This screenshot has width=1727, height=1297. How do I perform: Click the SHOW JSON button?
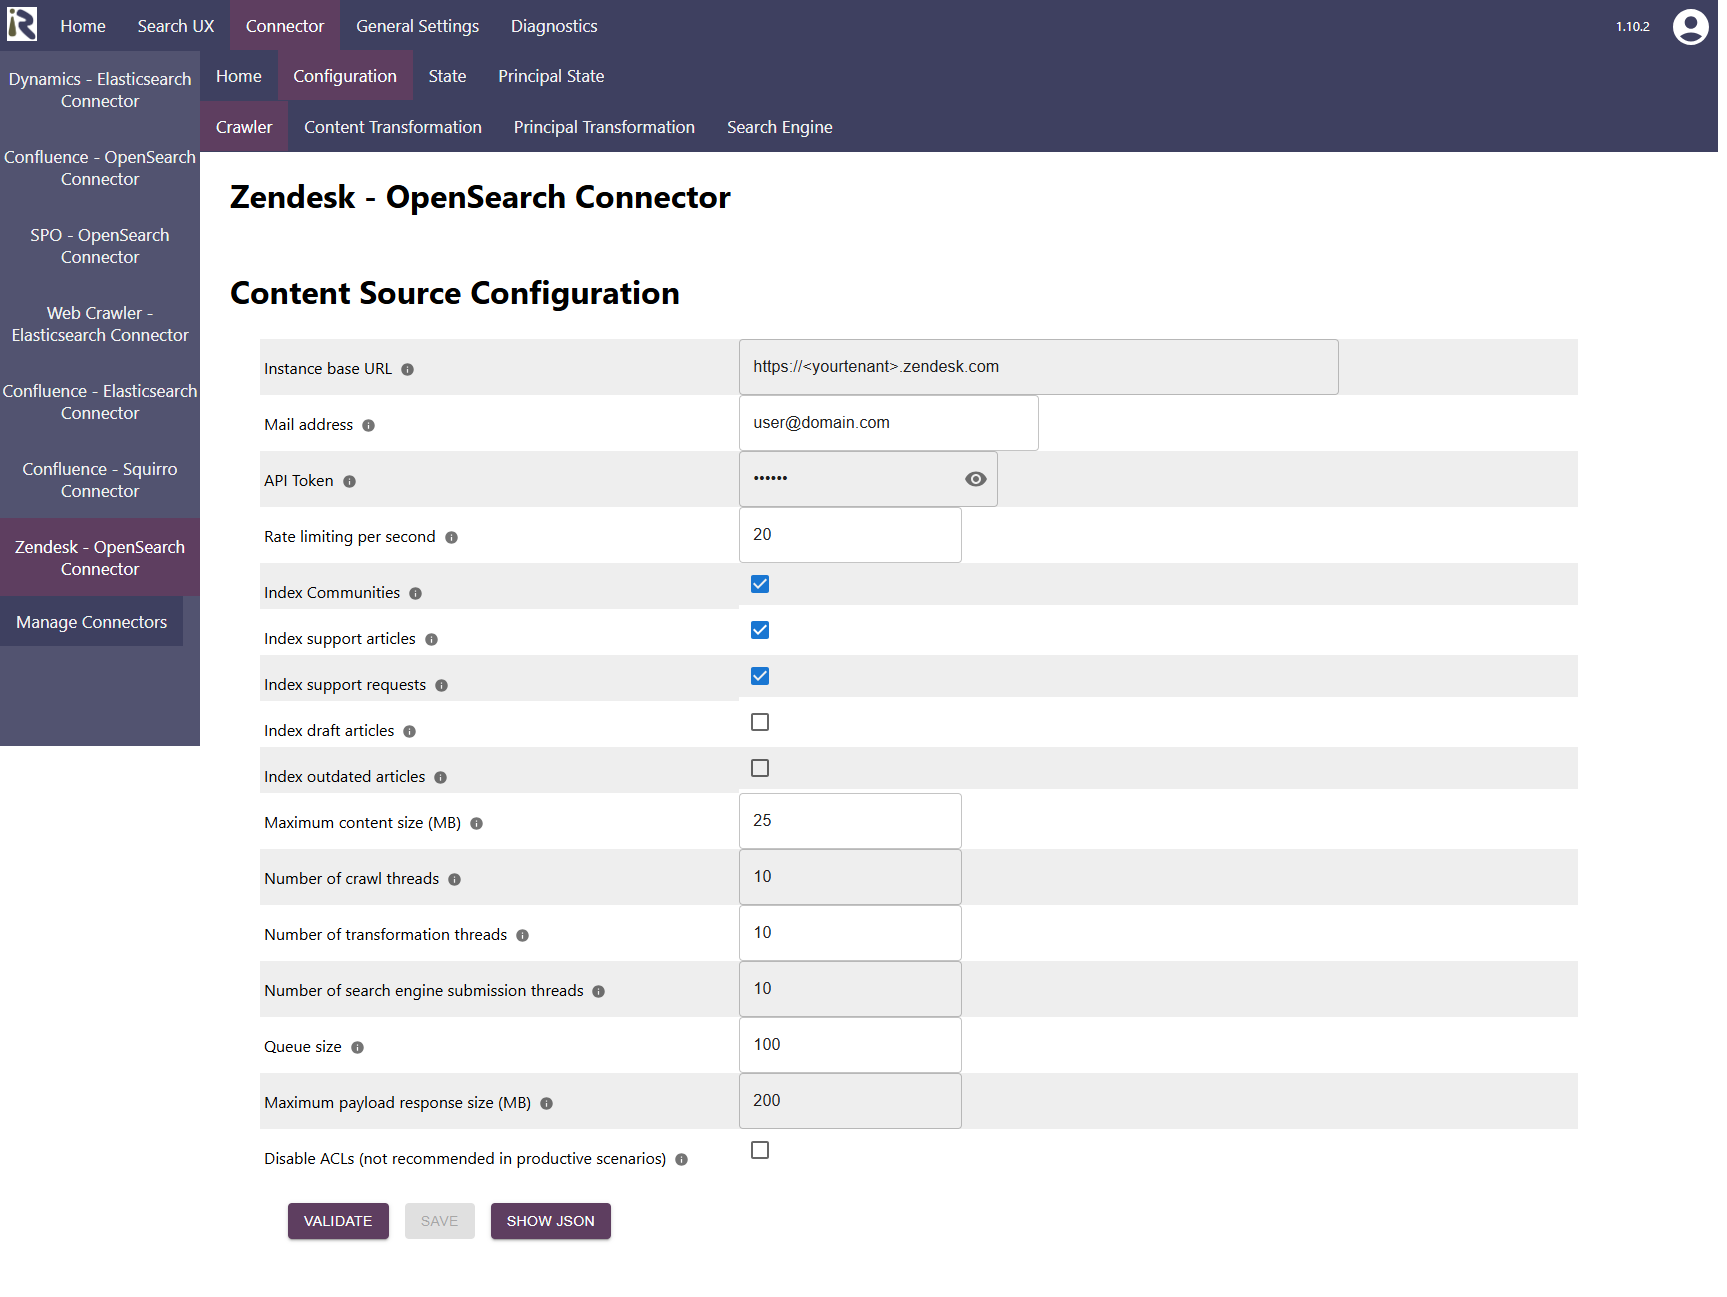click(x=550, y=1221)
